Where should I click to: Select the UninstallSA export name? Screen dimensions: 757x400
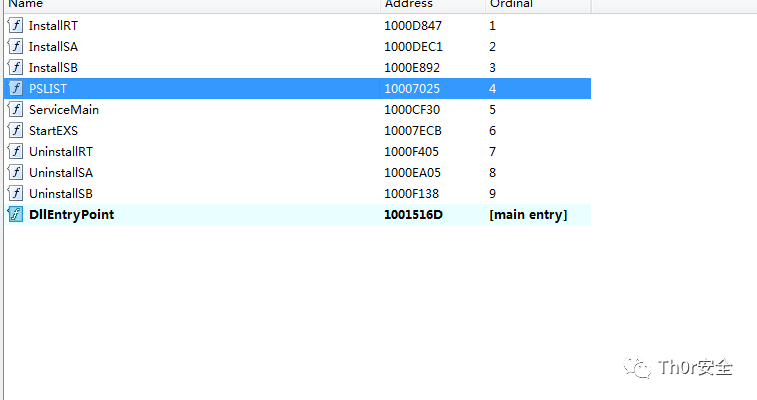pos(61,173)
